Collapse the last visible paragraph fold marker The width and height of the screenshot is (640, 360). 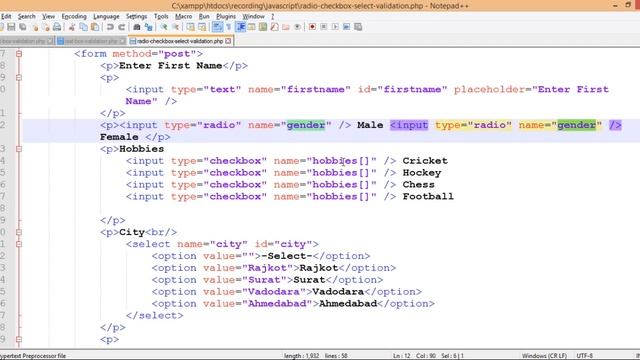tap(19, 339)
